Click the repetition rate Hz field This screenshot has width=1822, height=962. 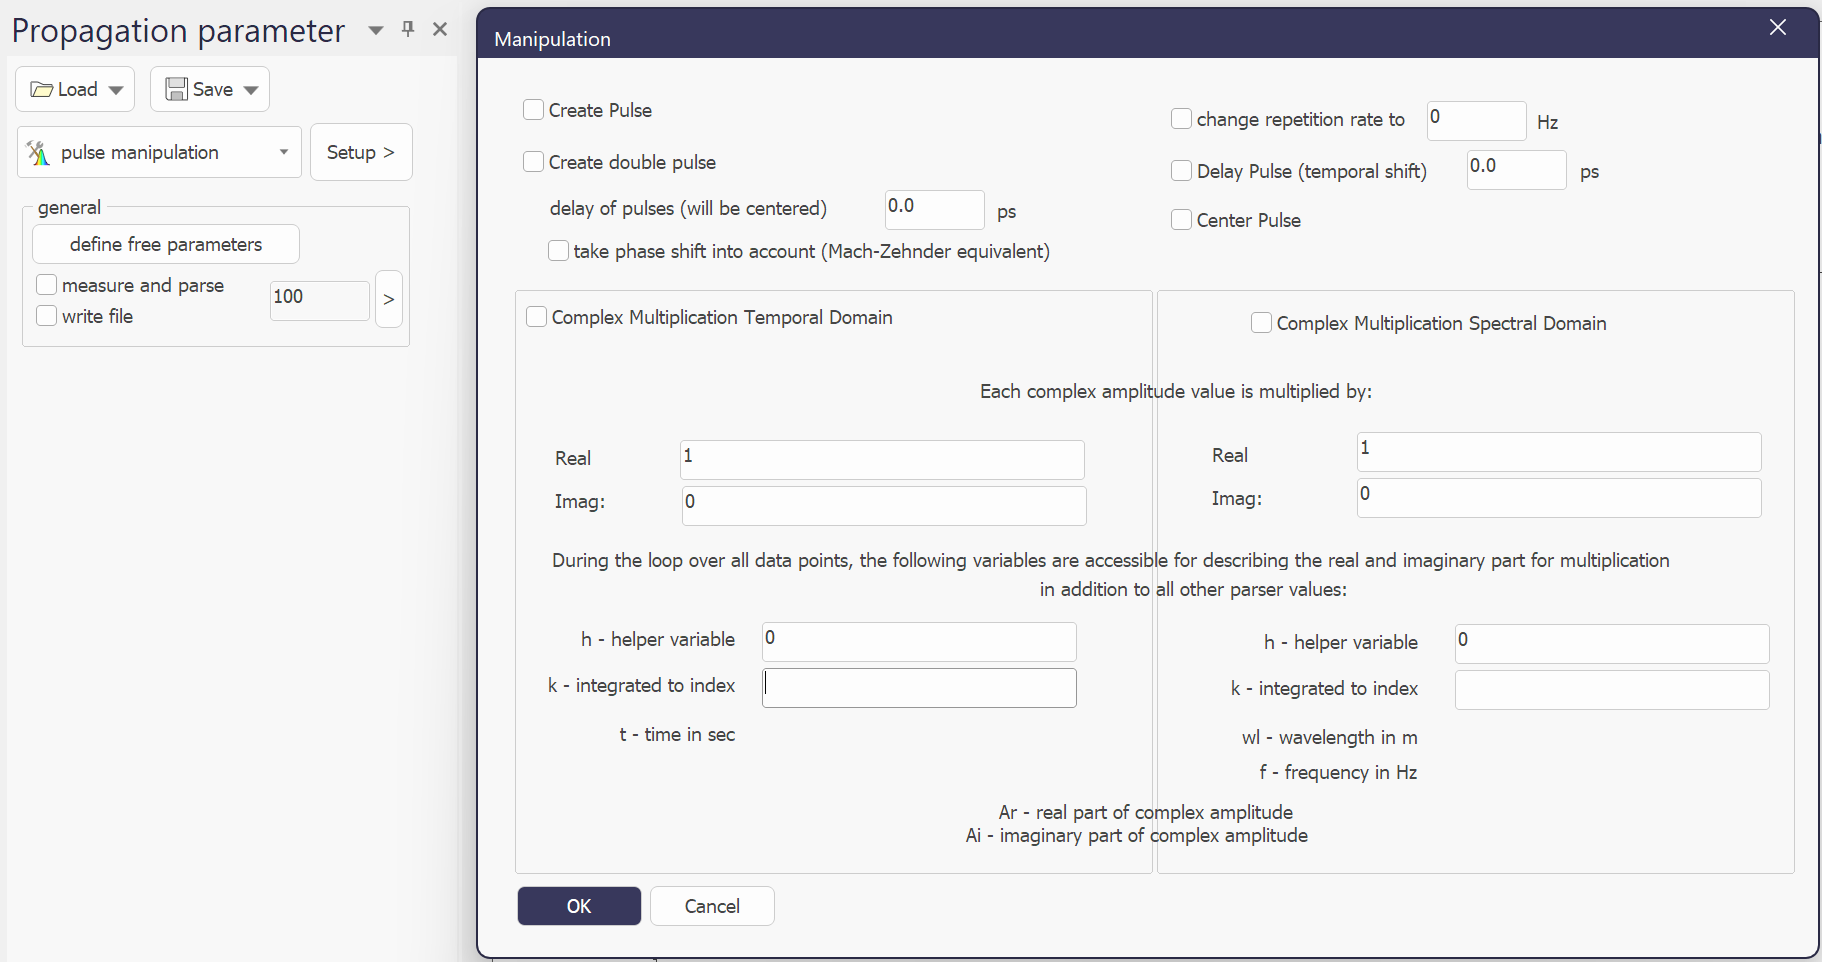click(1477, 121)
